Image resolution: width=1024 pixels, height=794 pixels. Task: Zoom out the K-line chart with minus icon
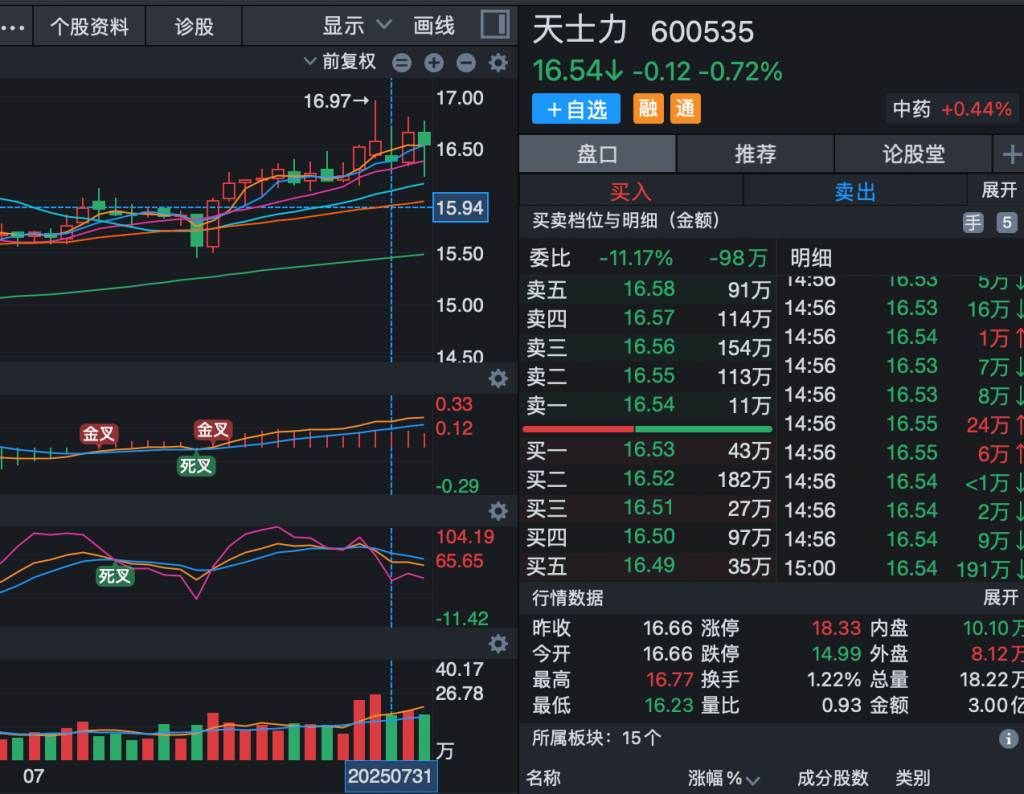coord(466,63)
